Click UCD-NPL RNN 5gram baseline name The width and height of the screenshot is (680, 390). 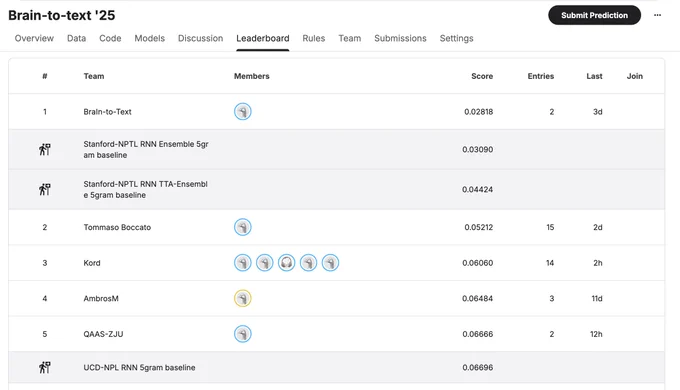pos(139,367)
